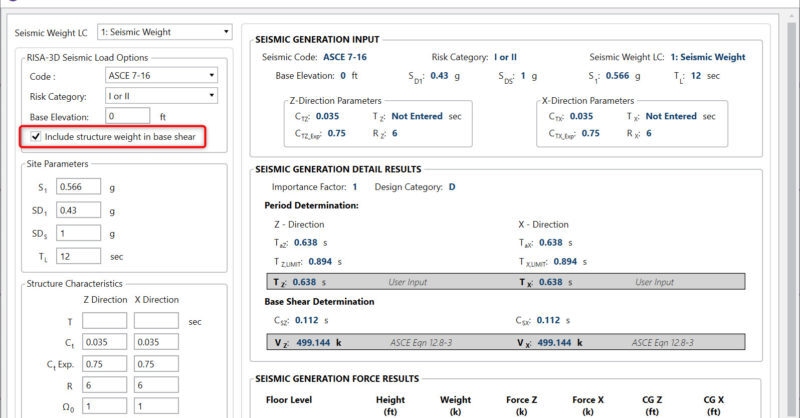Focus the SDS input box

tap(78, 233)
